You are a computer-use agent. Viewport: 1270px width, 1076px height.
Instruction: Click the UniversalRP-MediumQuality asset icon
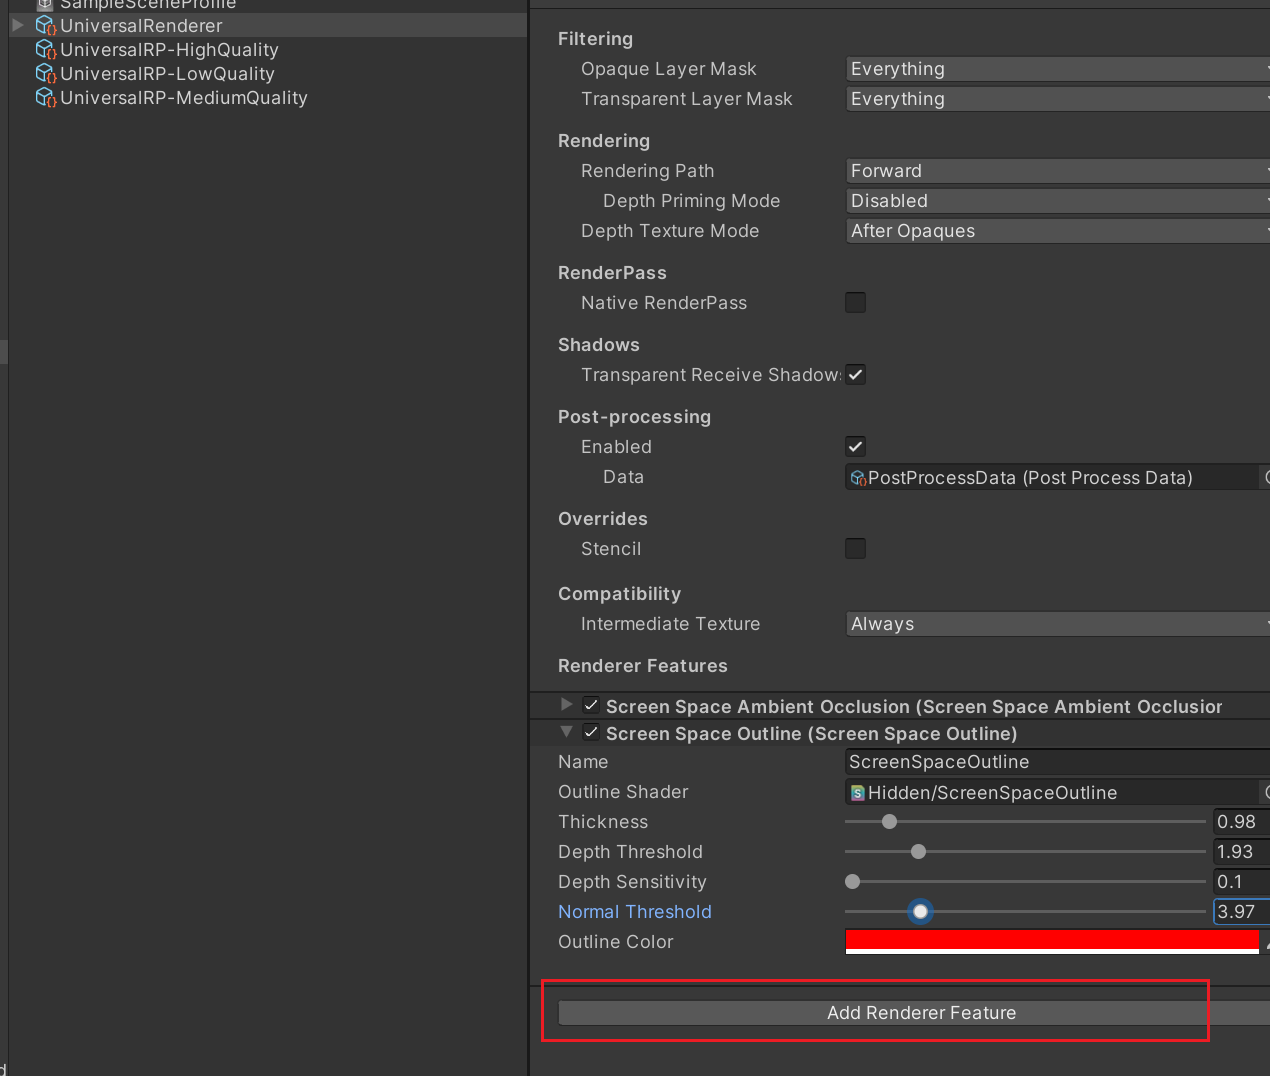(x=45, y=98)
